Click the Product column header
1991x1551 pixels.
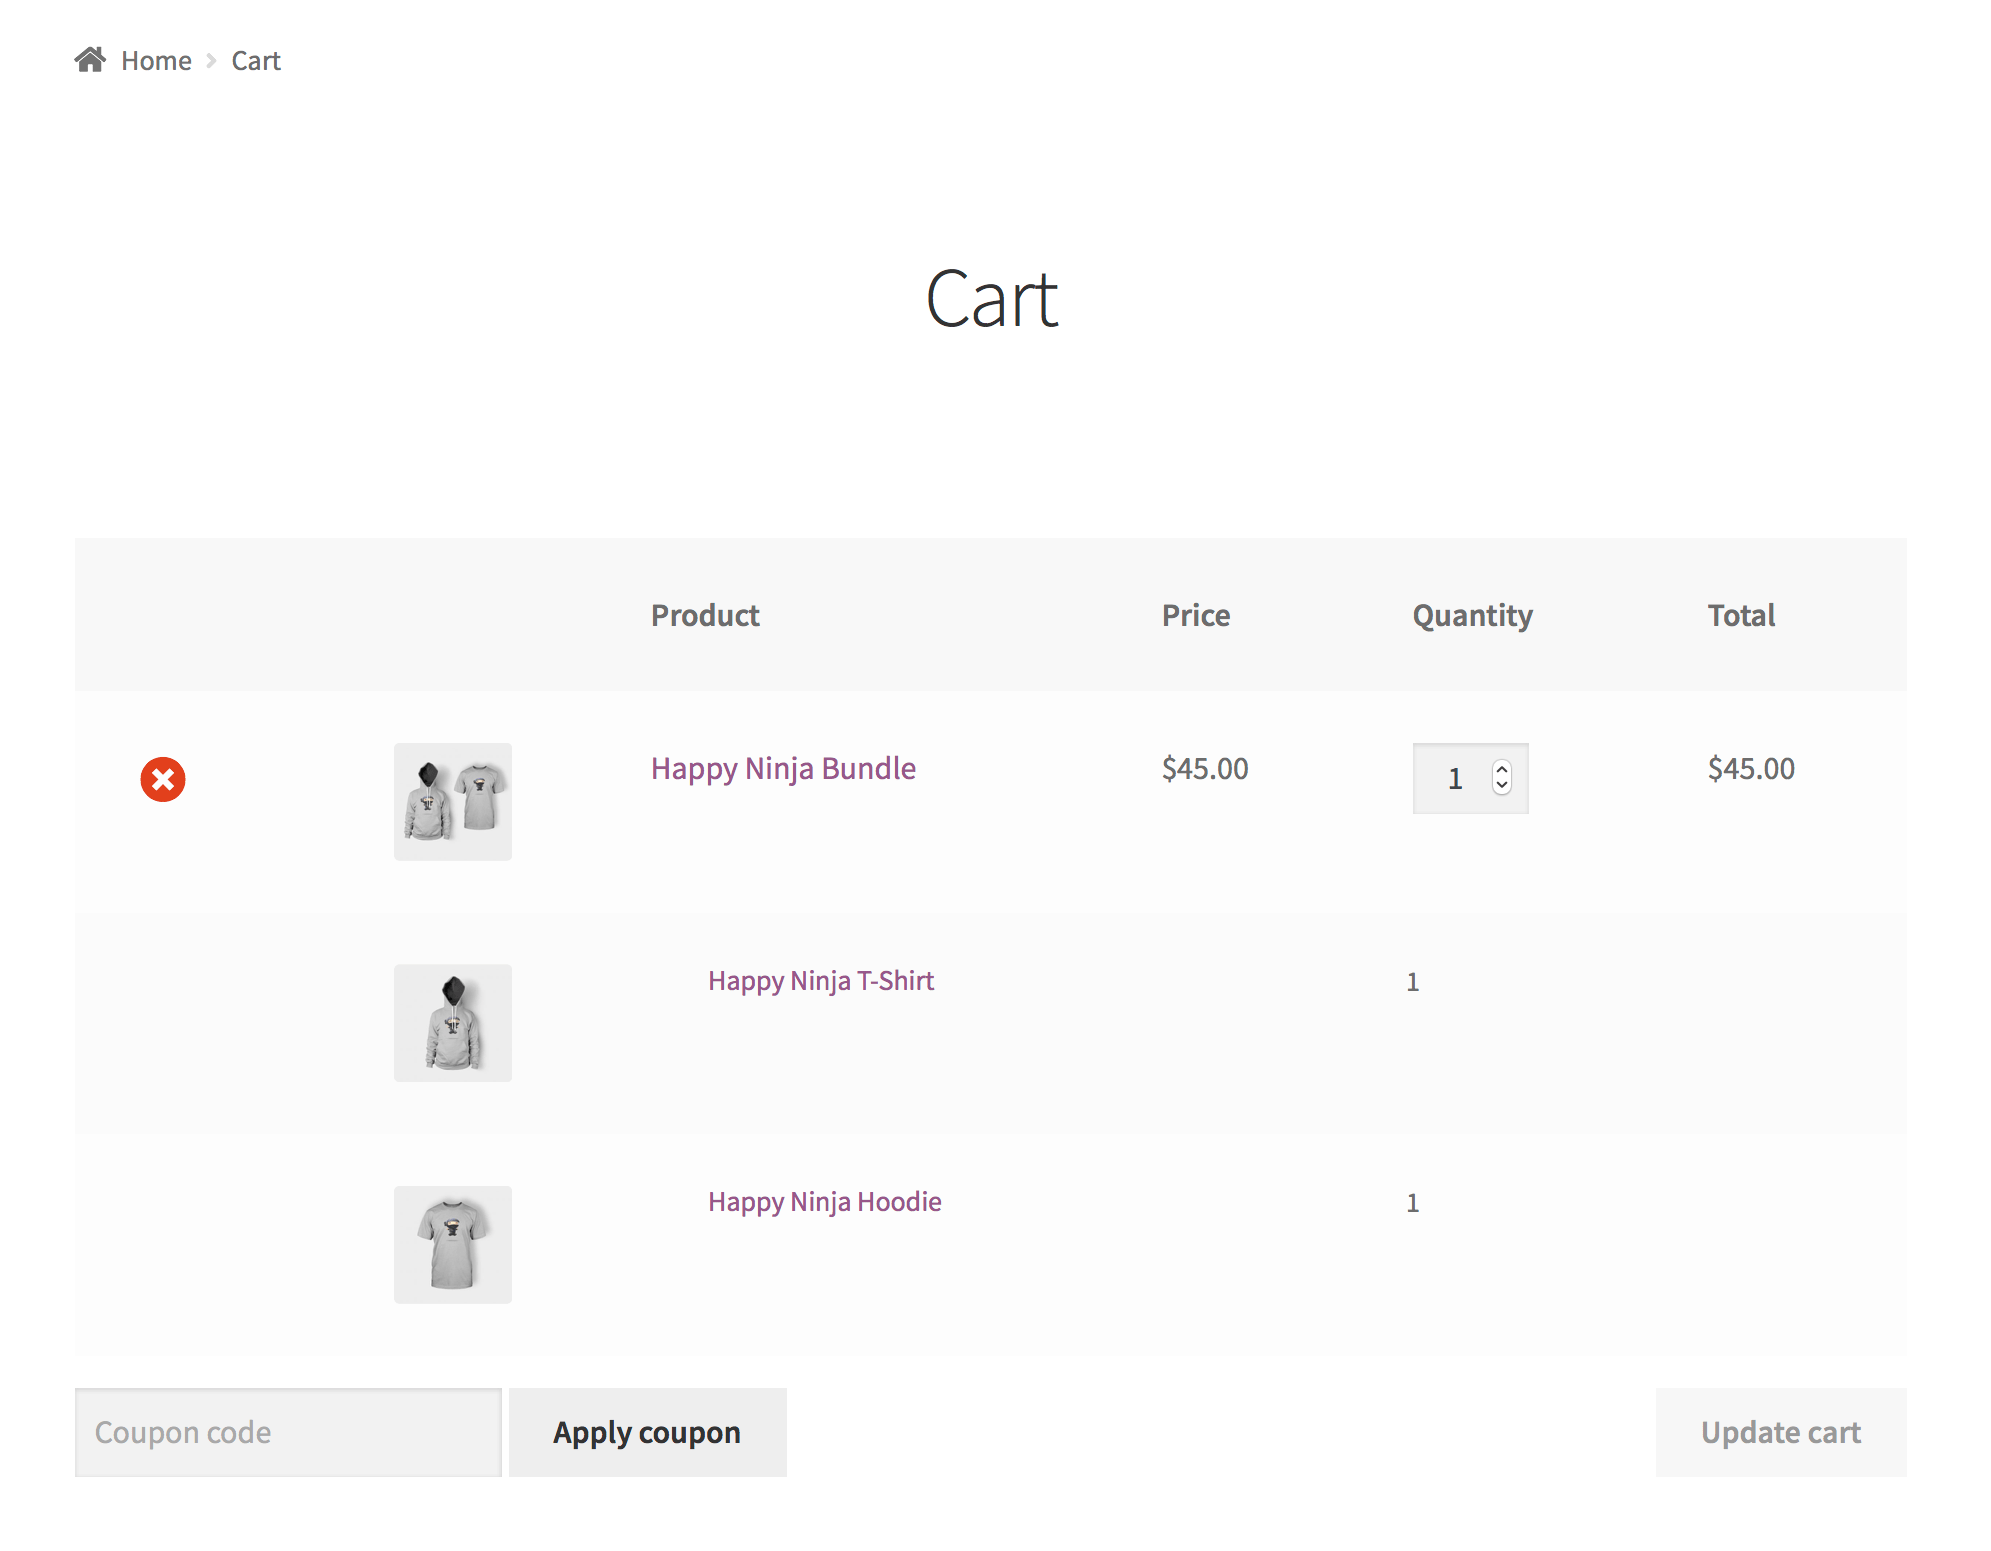pos(704,615)
